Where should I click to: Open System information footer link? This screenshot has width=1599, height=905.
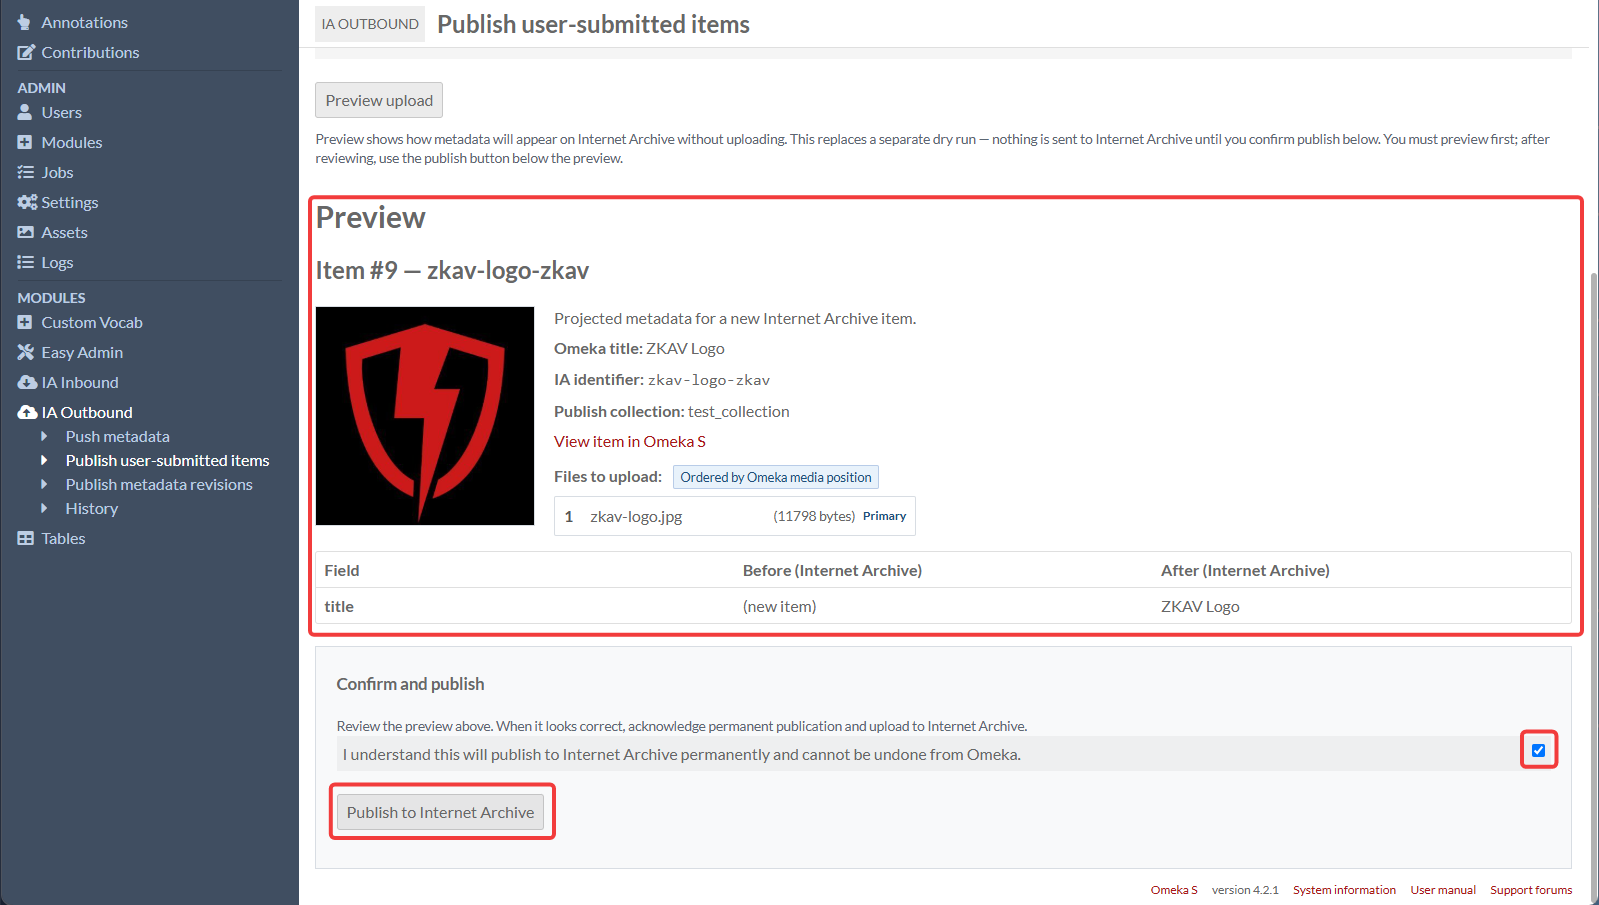coord(1344,890)
